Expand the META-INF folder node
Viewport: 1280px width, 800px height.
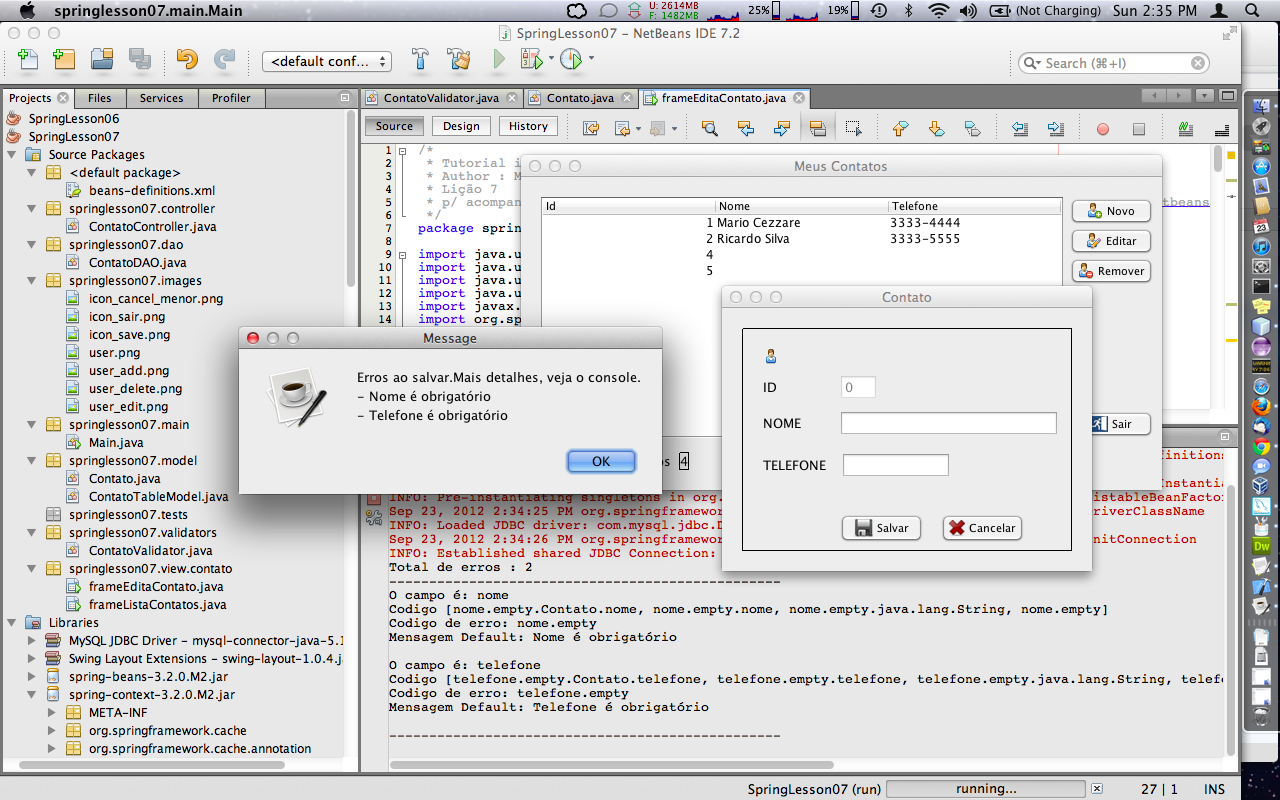pyautogui.click(x=52, y=713)
